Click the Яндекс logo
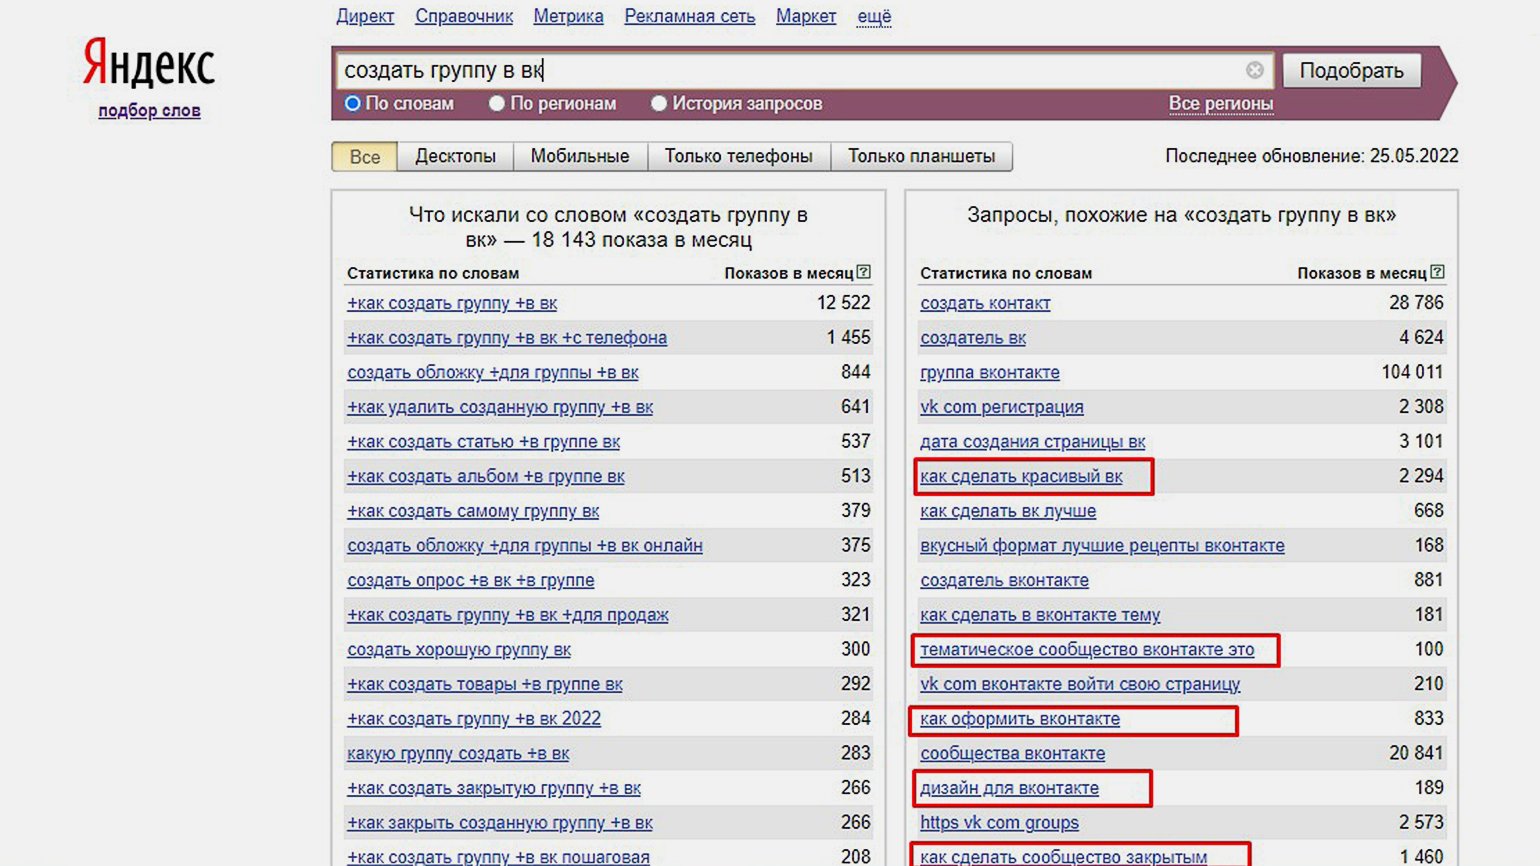 149,64
